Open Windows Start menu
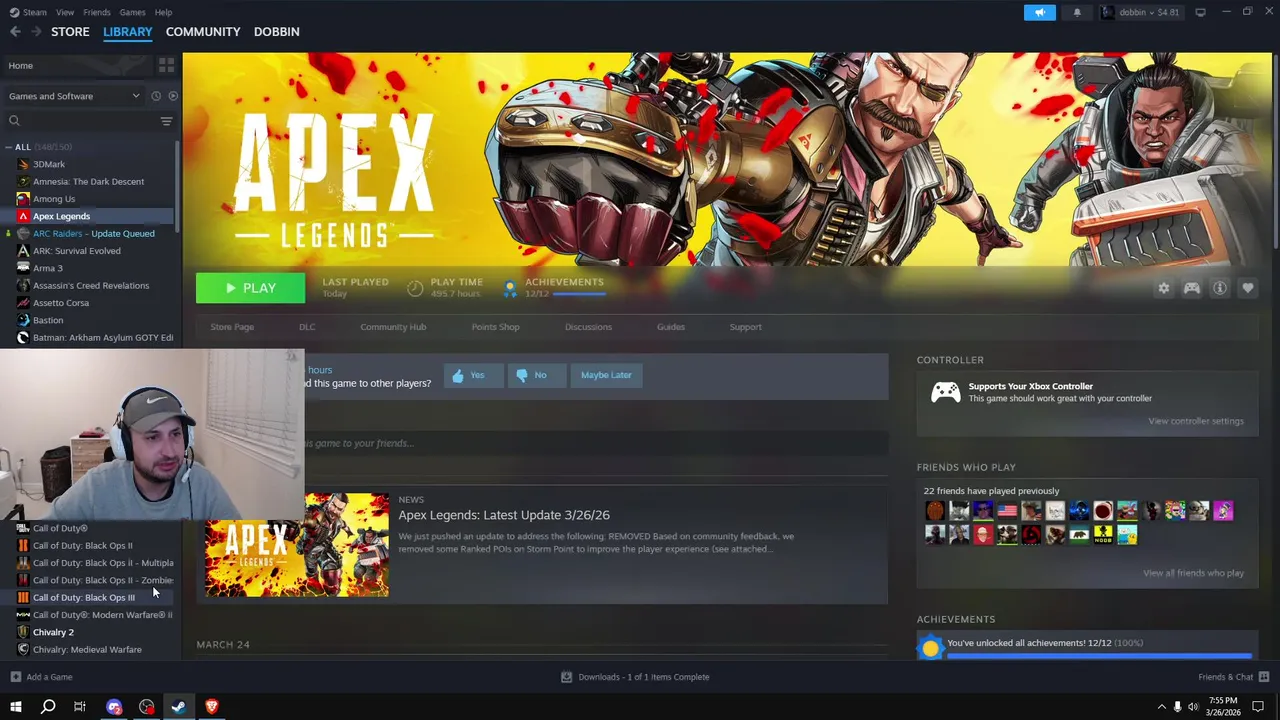Viewport: 1280px width, 720px height. (x=15, y=707)
